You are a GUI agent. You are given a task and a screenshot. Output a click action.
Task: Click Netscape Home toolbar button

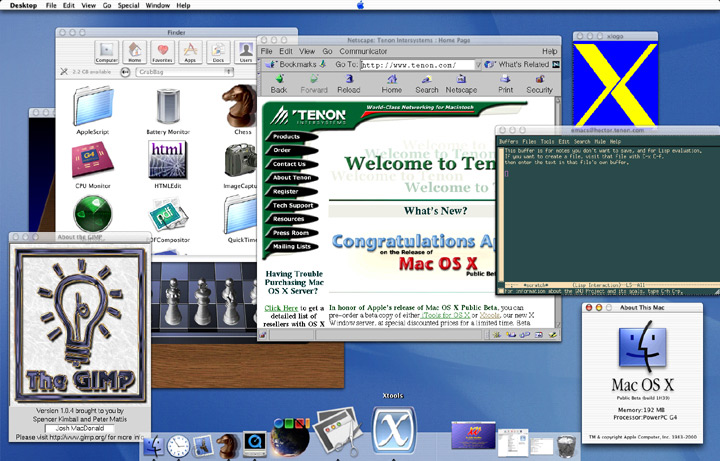click(x=392, y=84)
